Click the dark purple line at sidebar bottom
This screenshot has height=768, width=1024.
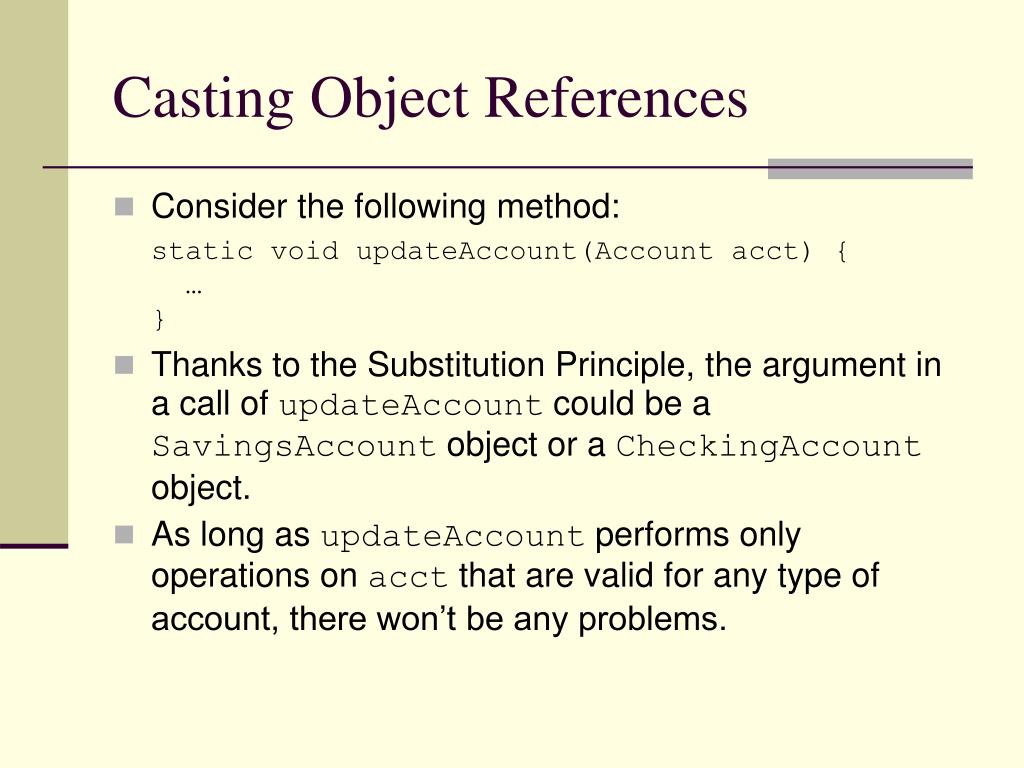34,546
